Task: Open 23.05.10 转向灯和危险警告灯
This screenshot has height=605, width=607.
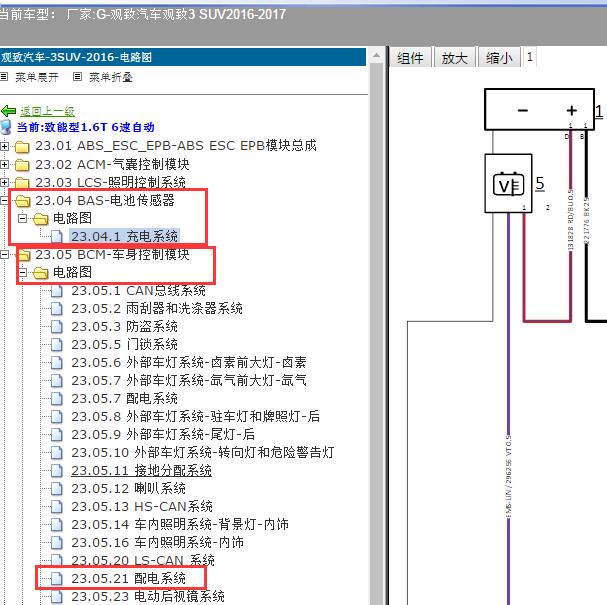Action: [203, 452]
